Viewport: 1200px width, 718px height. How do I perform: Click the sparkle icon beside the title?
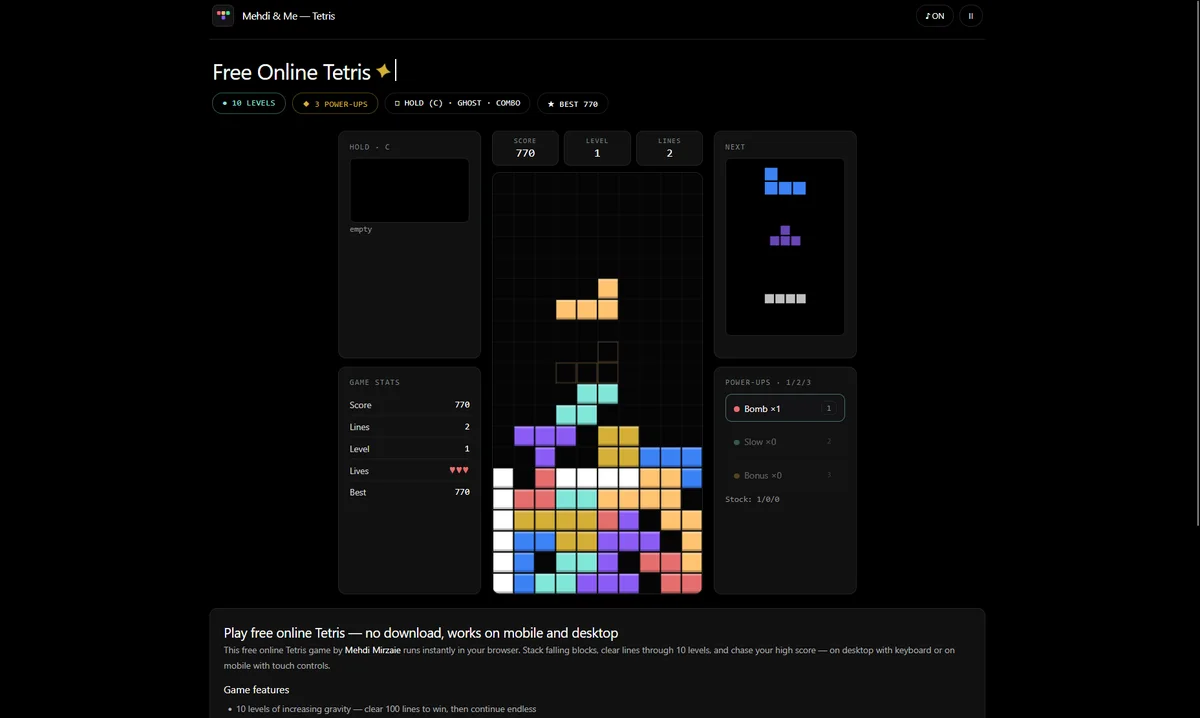point(382,71)
